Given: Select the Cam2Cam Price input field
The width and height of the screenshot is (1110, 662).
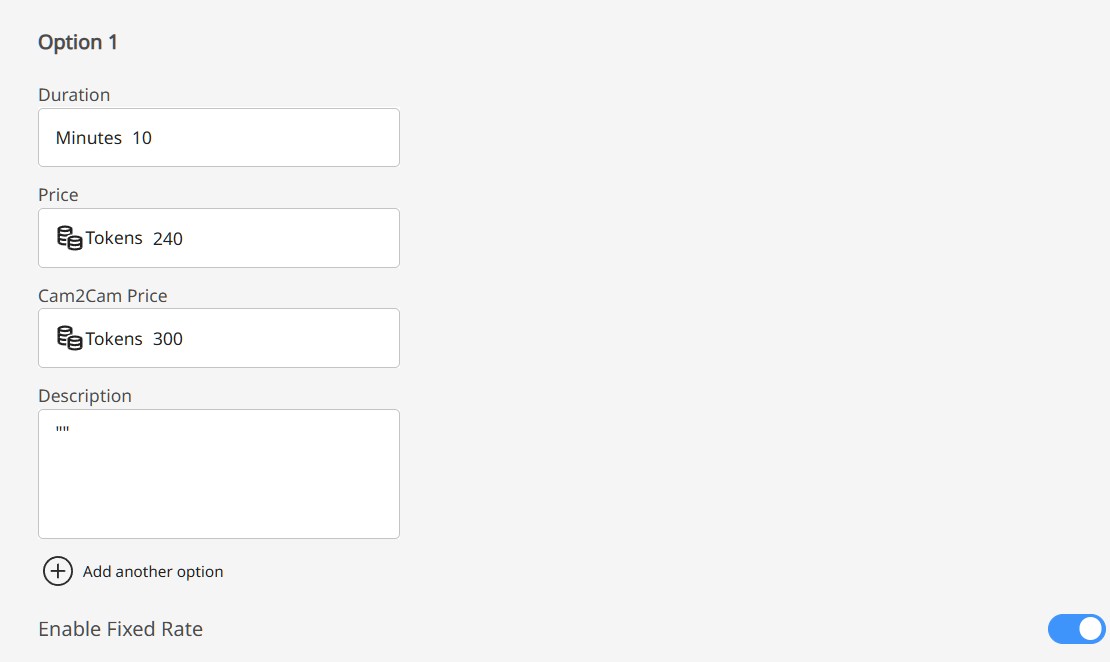Looking at the screenshot, I should pyautogui.click(x=280, y=338).
